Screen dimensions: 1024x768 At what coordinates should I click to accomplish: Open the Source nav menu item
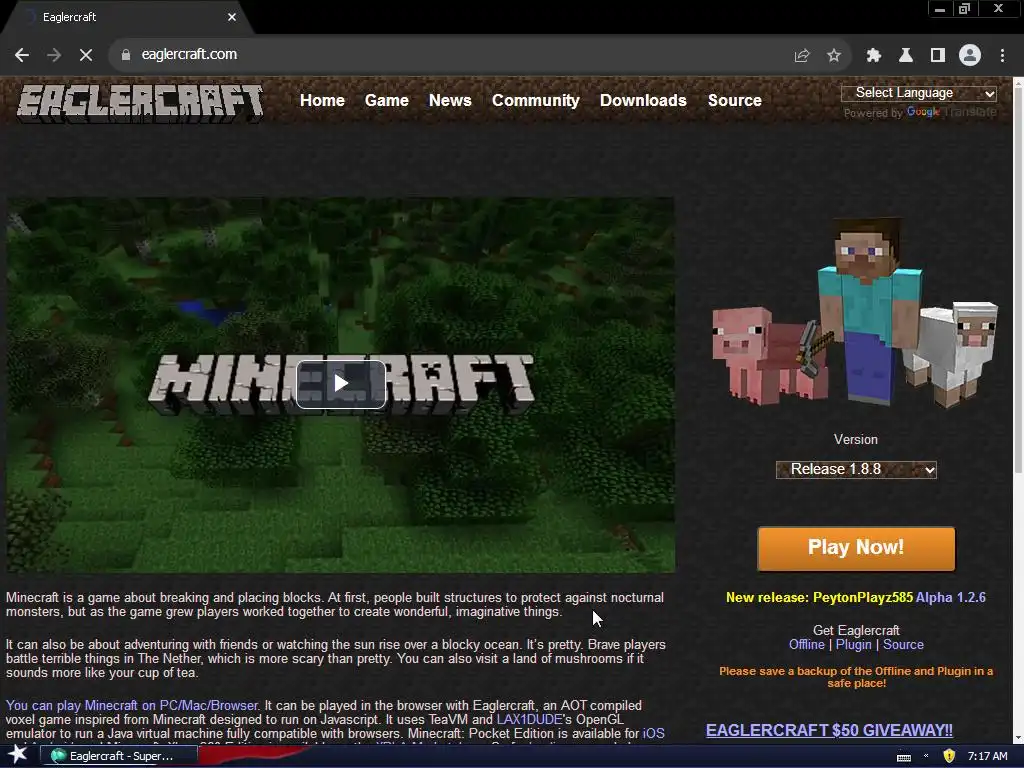pos(735,101)
